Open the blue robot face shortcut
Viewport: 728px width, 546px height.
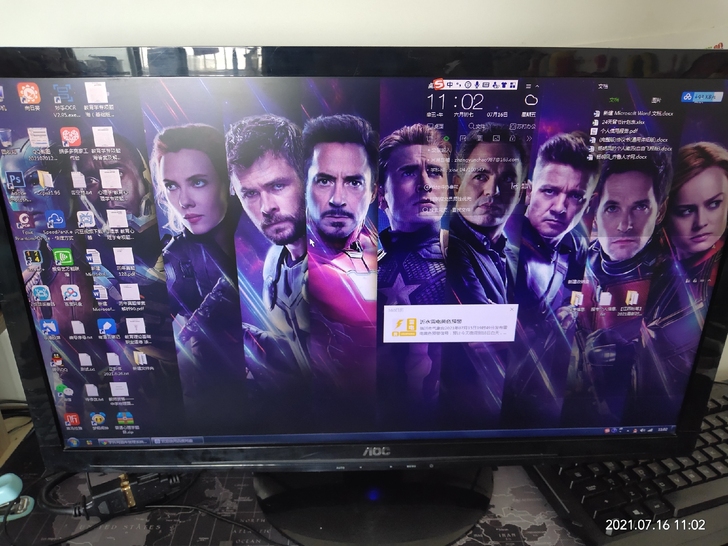pos(41,293)
